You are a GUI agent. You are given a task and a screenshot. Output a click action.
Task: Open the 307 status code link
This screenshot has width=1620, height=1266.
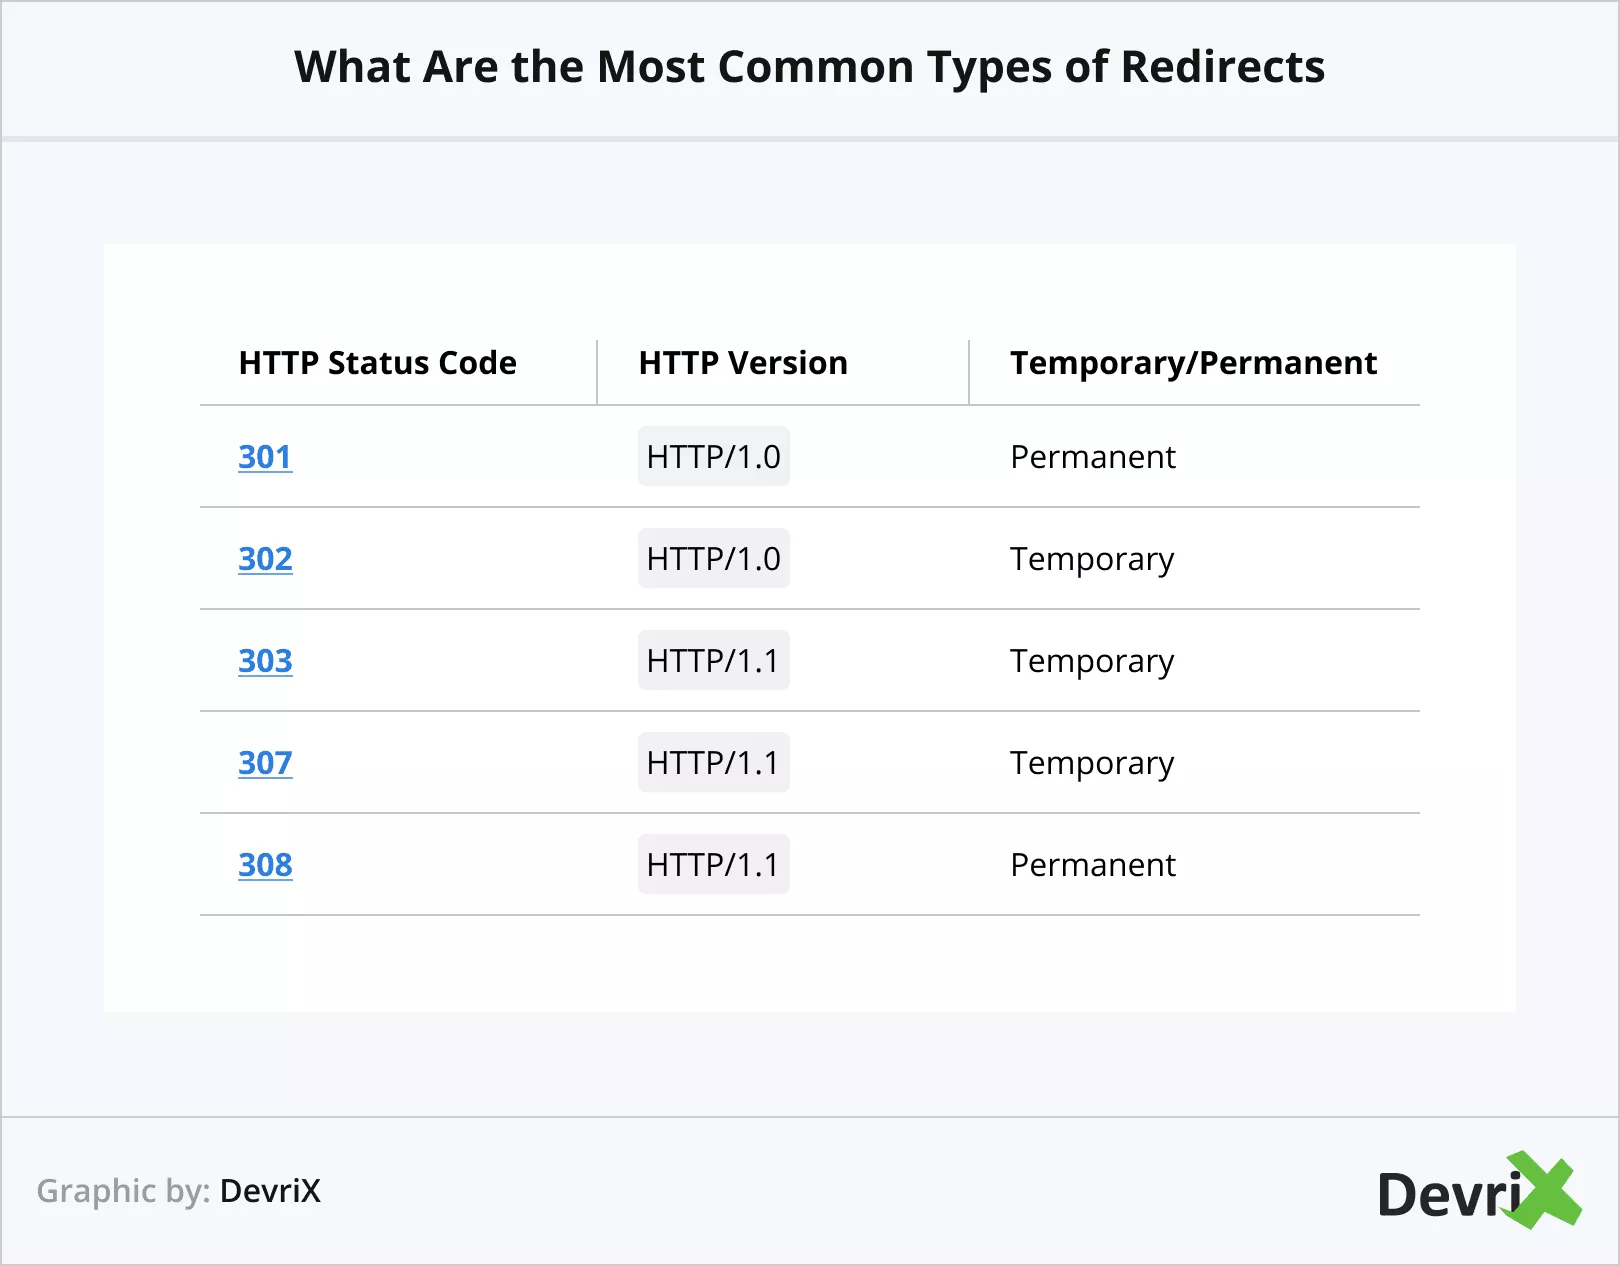pyautogui.click(x=265, y=763)
